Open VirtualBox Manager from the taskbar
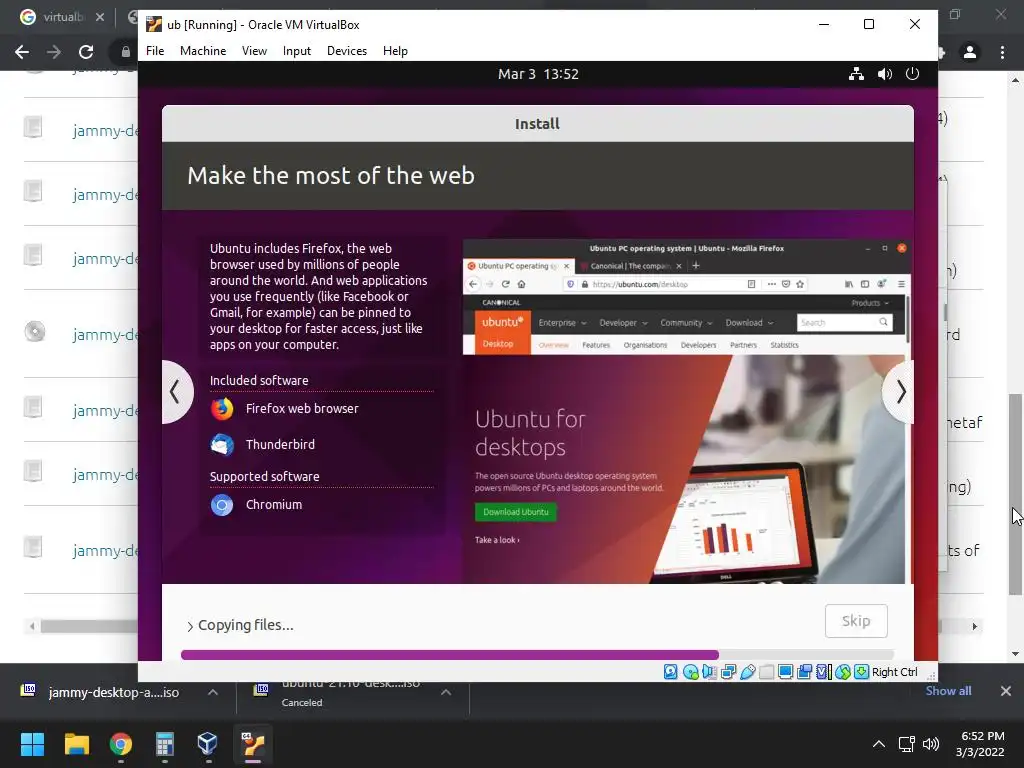This screenshot has width=1024, height=768. point(208,744)
